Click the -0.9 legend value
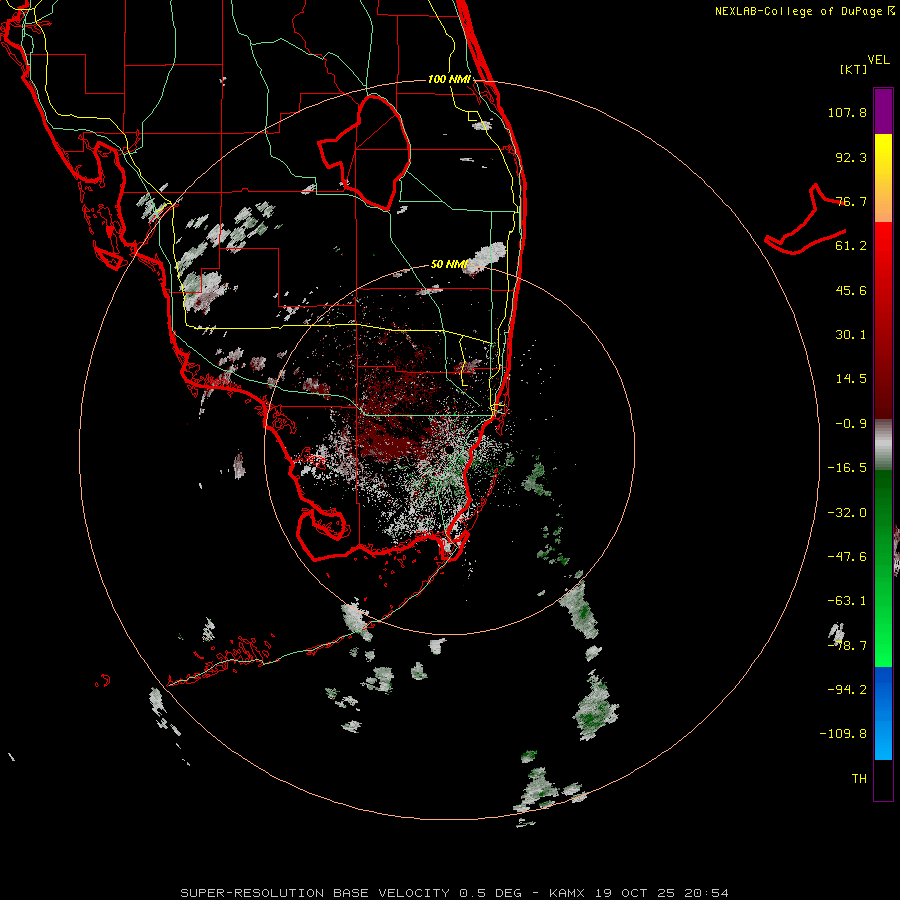 [x=851, y=424]
